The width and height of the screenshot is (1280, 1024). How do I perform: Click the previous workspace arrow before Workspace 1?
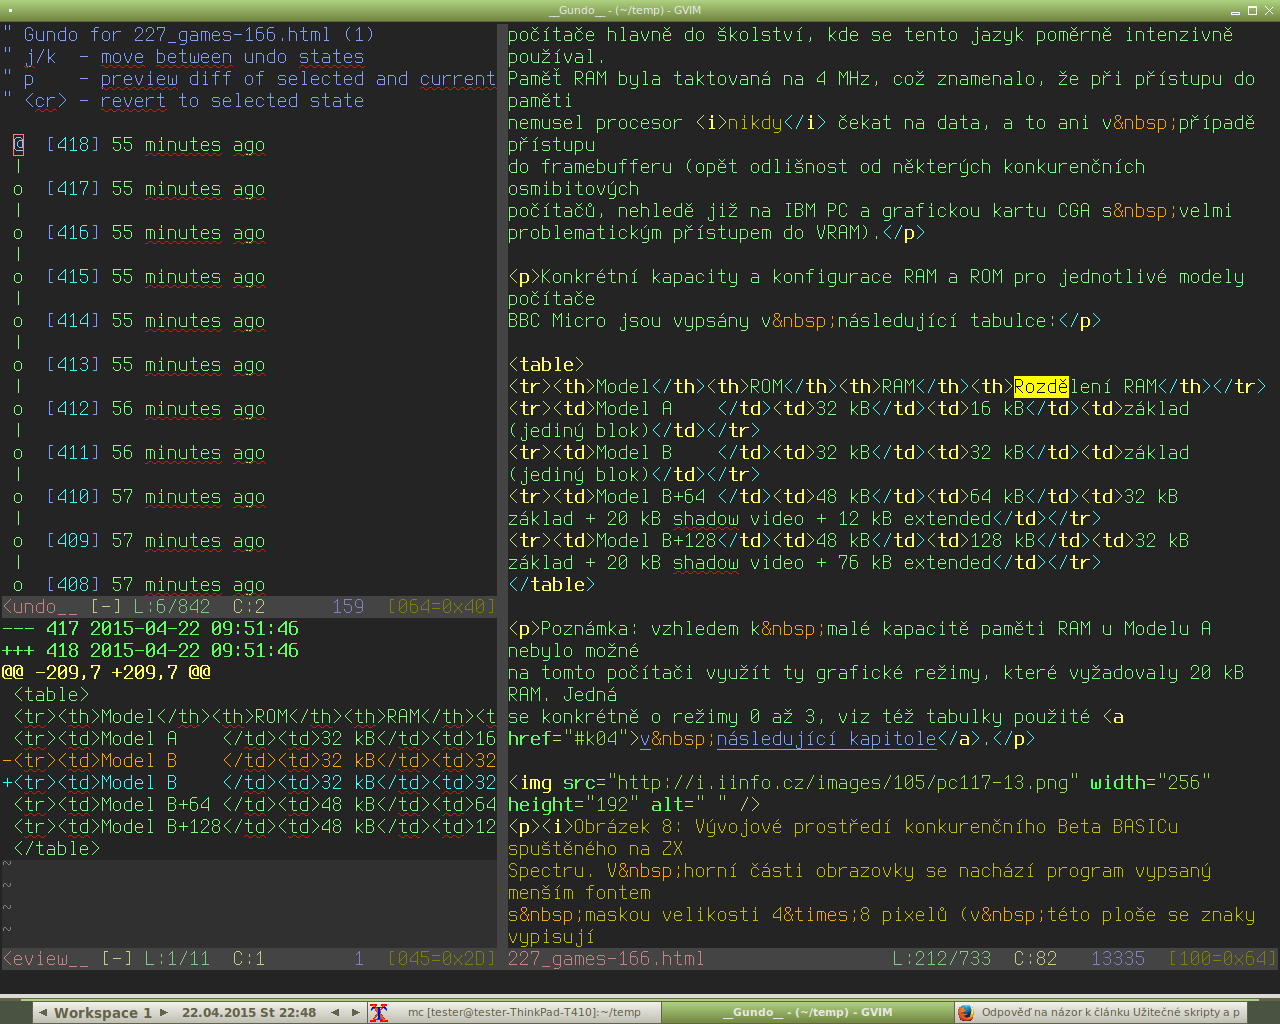pyautogui.click(x=43, y=1012)
